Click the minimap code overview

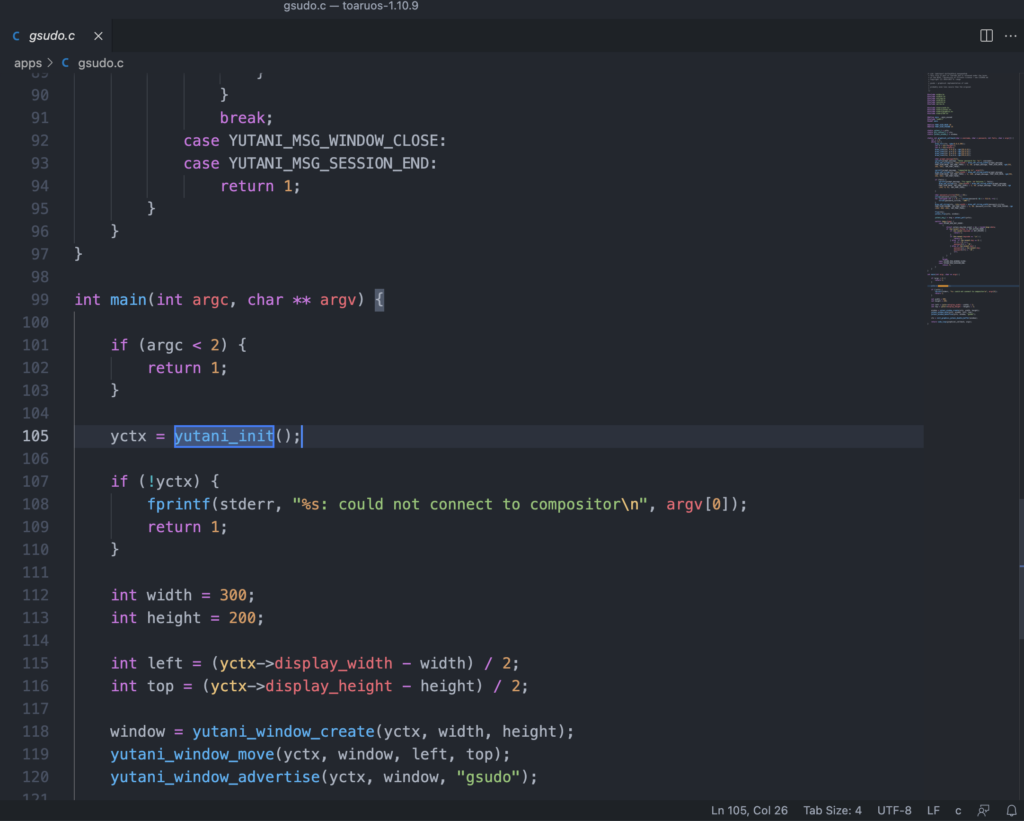(x=970, y=199)
